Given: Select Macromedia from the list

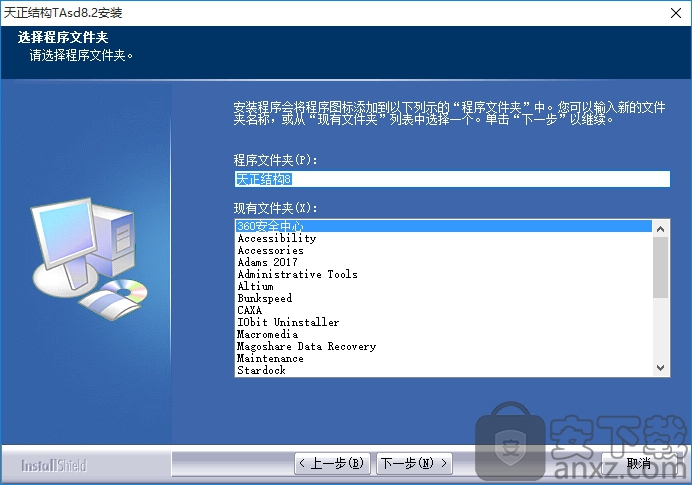Looking at the screenshot, I should click(443, 334).
